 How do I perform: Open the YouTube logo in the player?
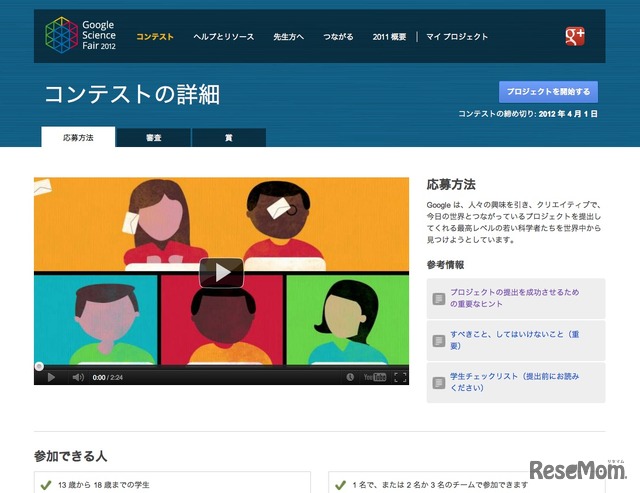point(375,377)
